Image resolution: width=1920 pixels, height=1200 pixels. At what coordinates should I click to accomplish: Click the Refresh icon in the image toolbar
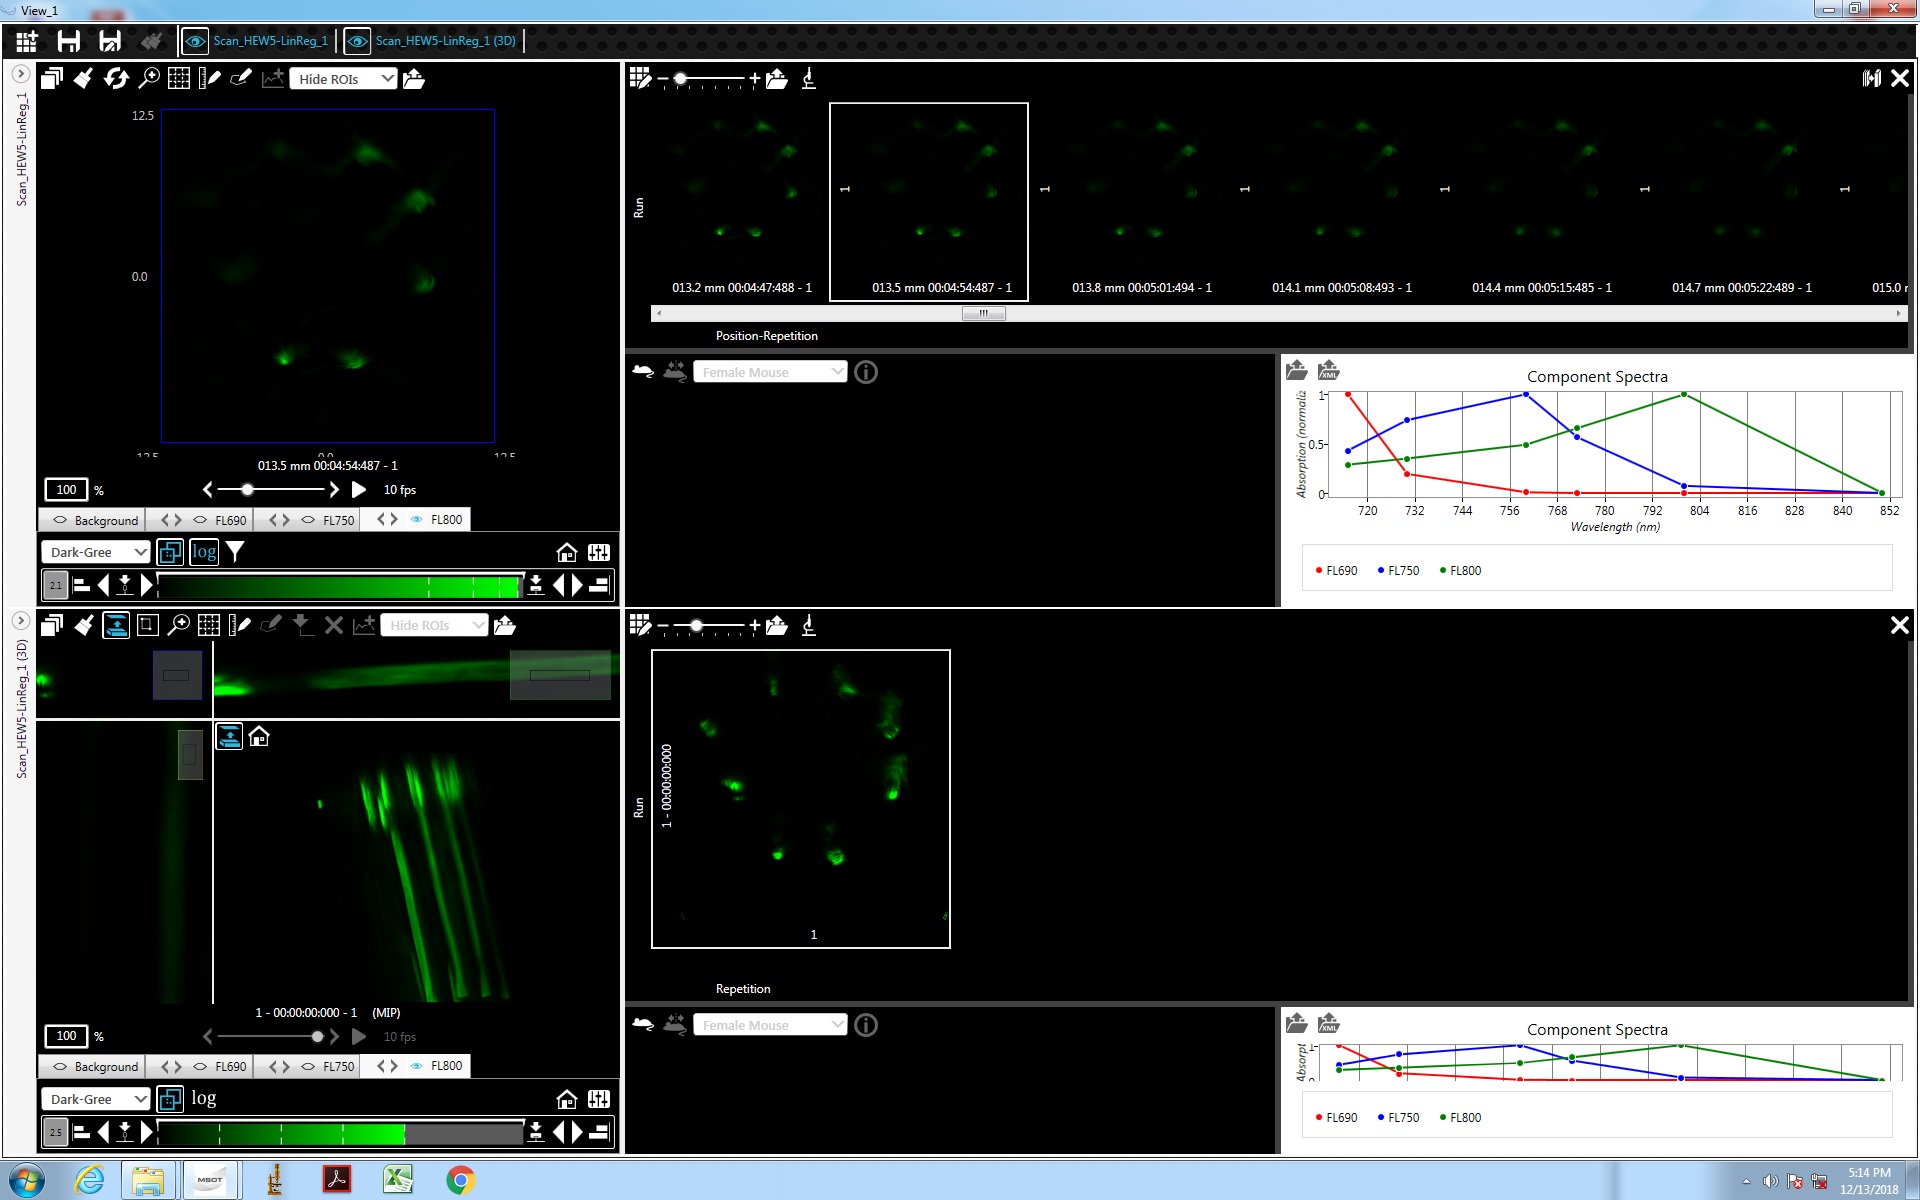[x=115, y=78]
